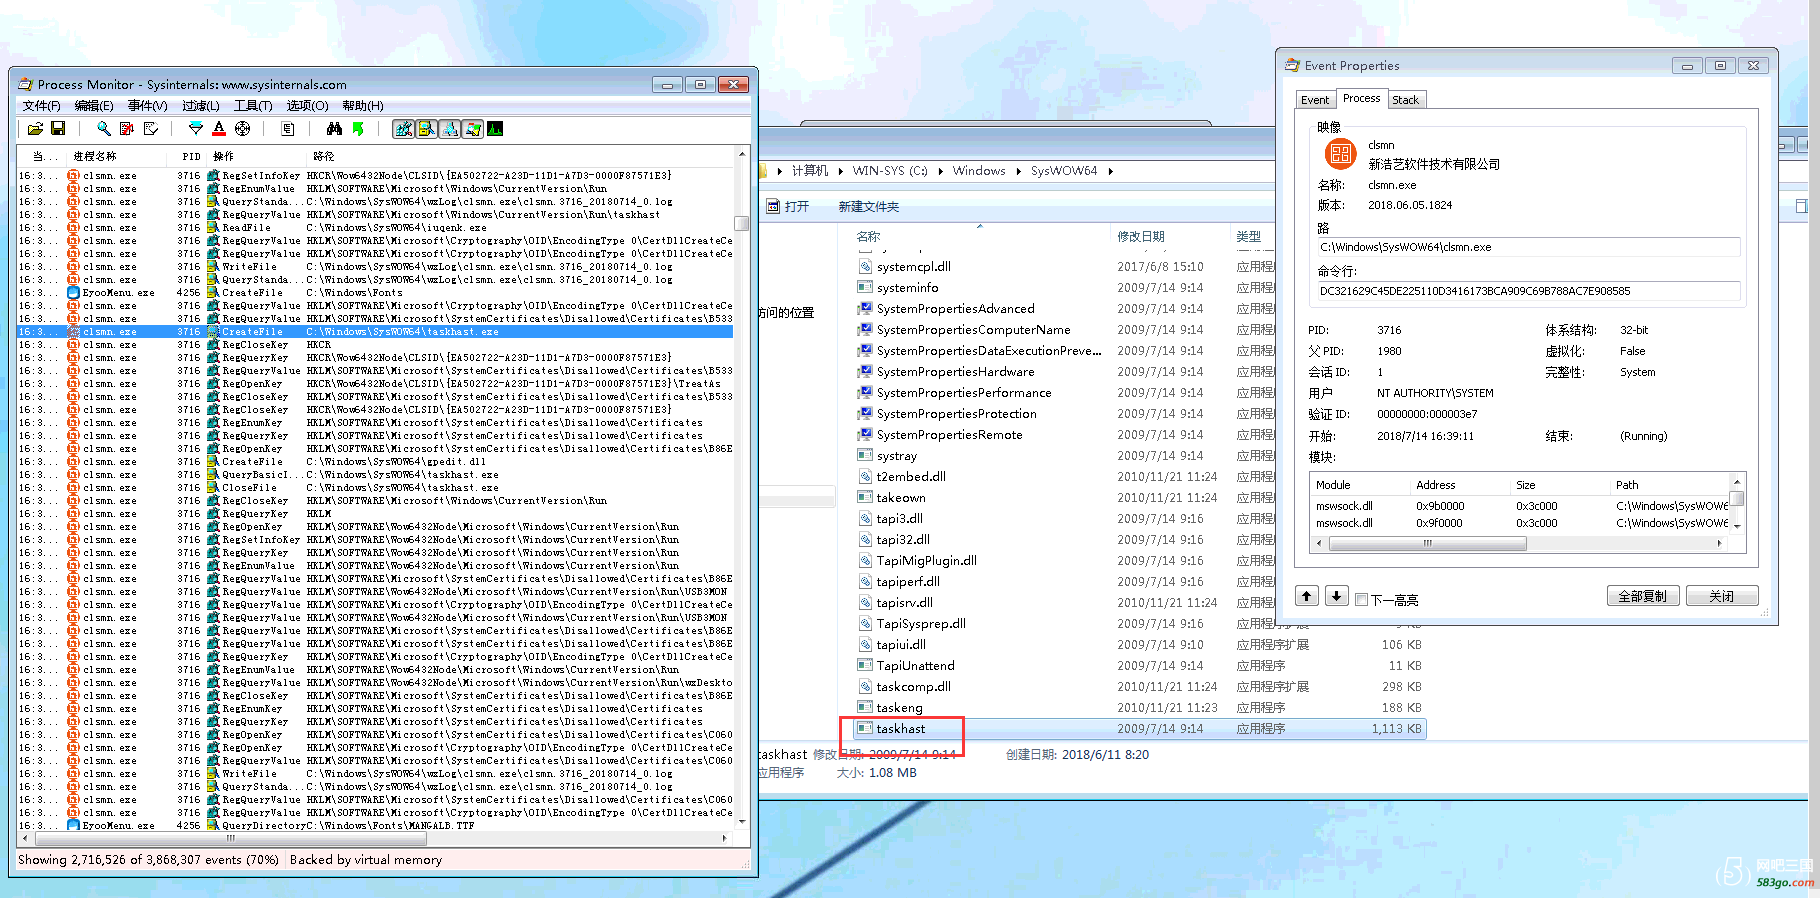Open the 帮助(H) menu
The height and width of the screenshot is (898, 1820).
362,106
